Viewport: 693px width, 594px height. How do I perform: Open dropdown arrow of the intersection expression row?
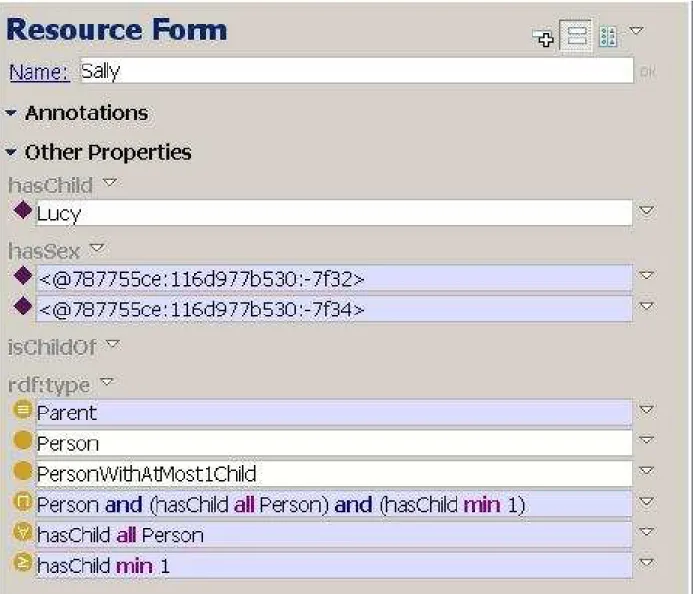pos(646,502)
